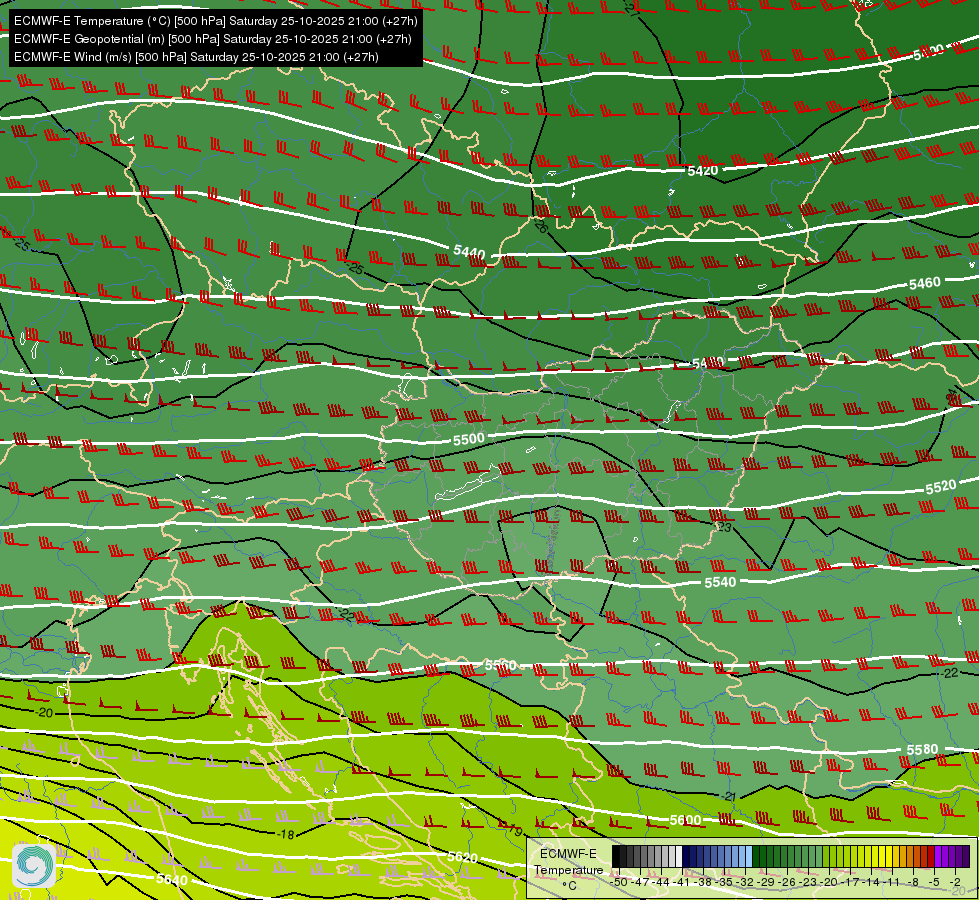Screen dimensions: 979x900
Task: Click the 5420 geopotential contour label
Action: tap(702, 171)
